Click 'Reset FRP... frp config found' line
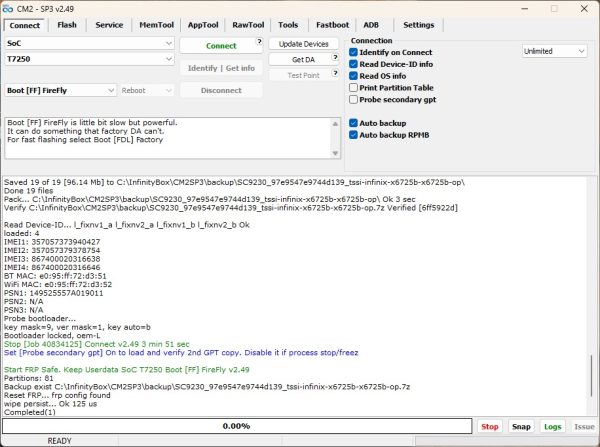Image resolution: width=600 pixels, height=447 pixels. [57, 395]
